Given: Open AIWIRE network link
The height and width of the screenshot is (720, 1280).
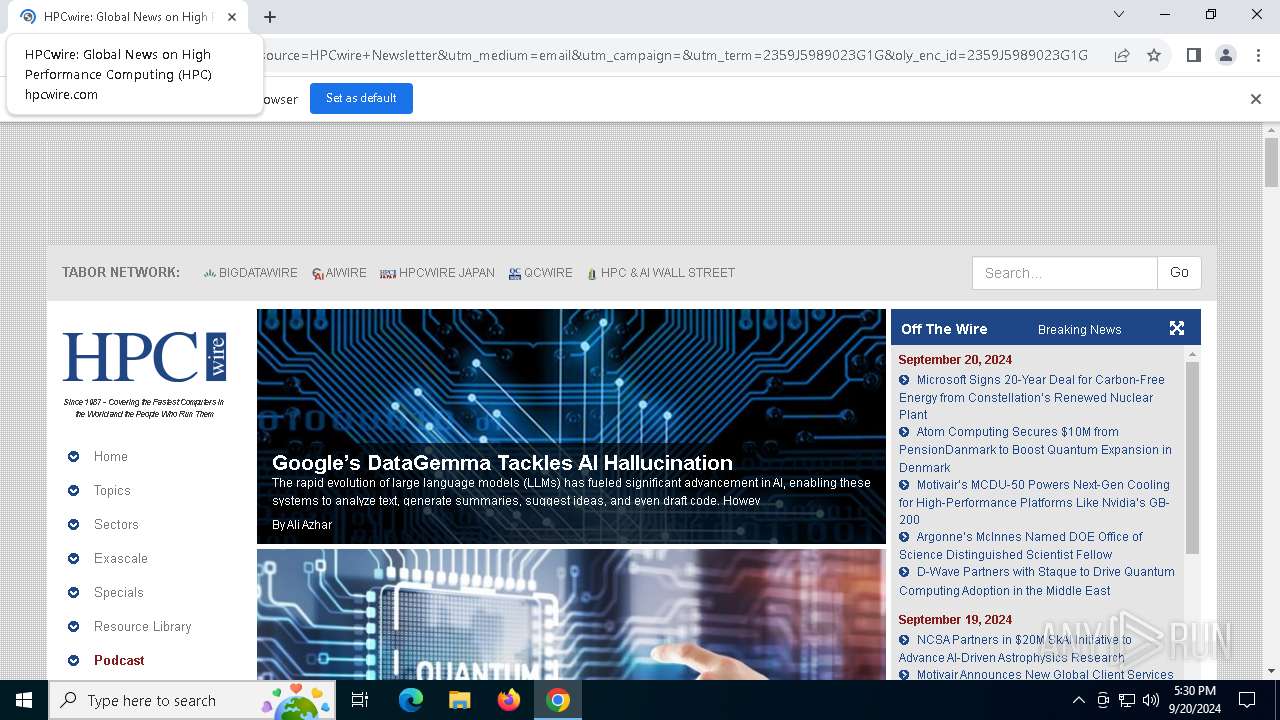Looking at the screenshot, I should pyautogui.click(x=339, y=273).
